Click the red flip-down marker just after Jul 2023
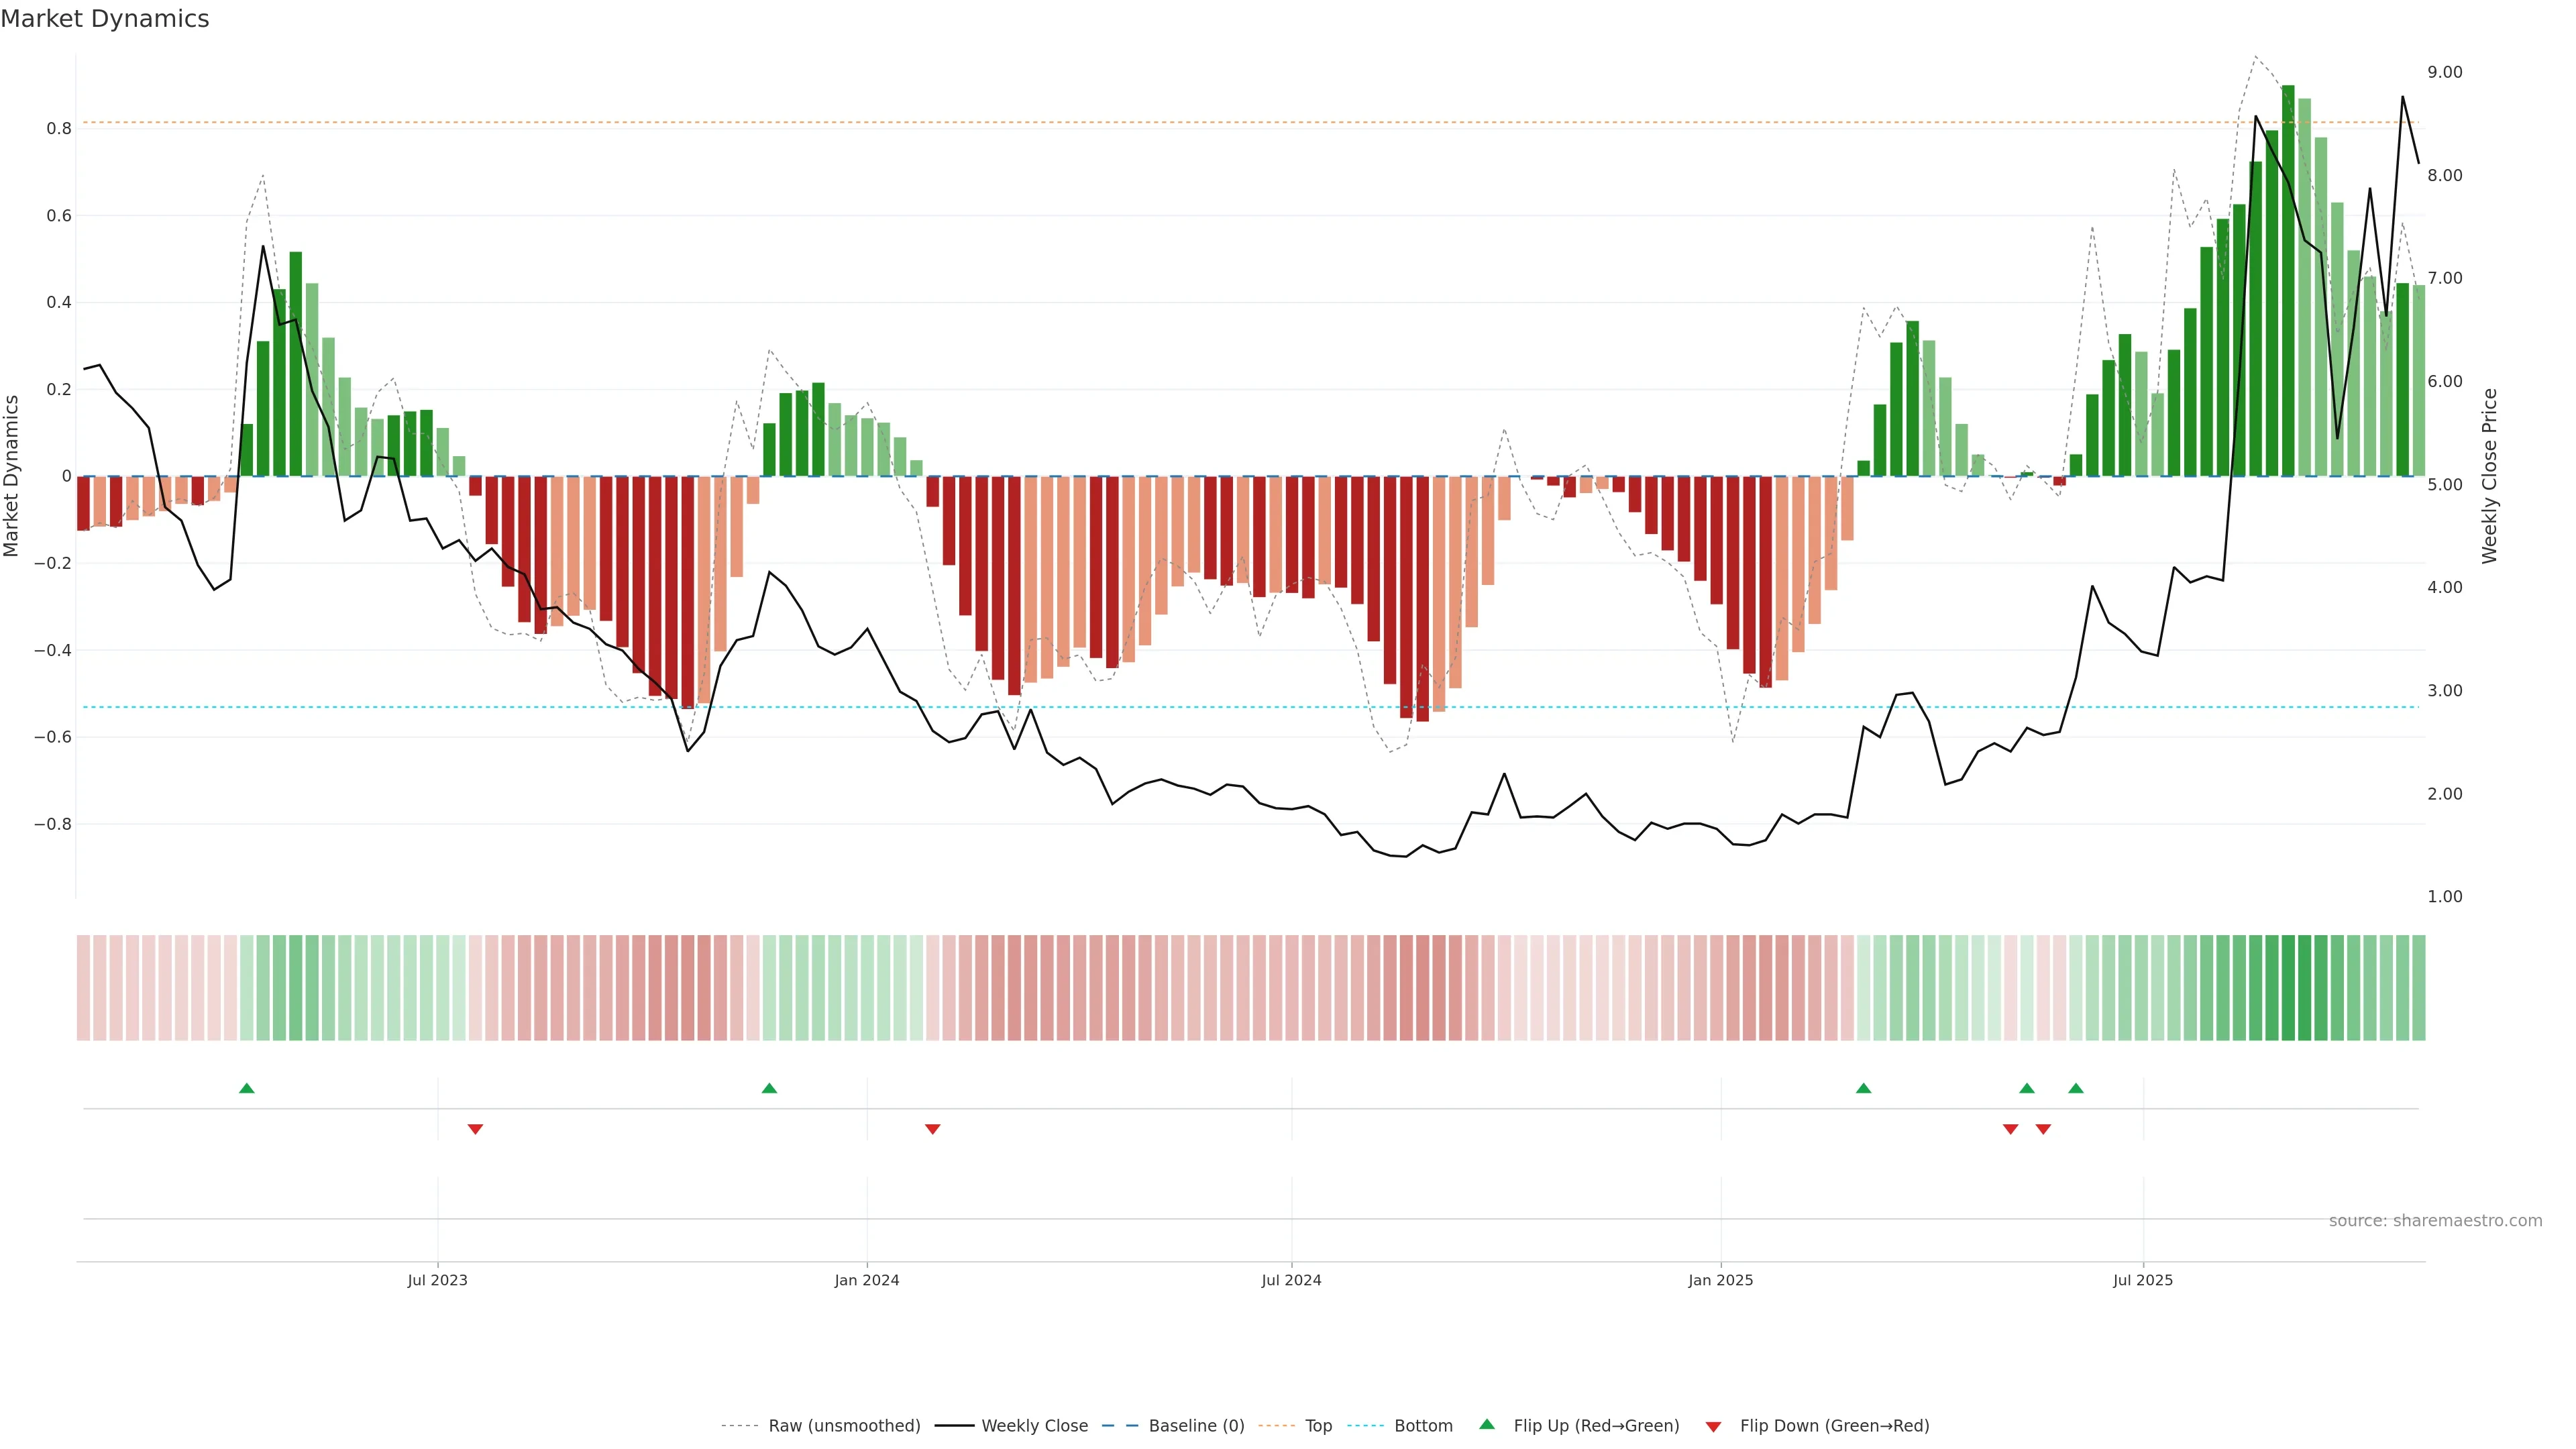The image size is (2576, 1449). (475, 1129)
